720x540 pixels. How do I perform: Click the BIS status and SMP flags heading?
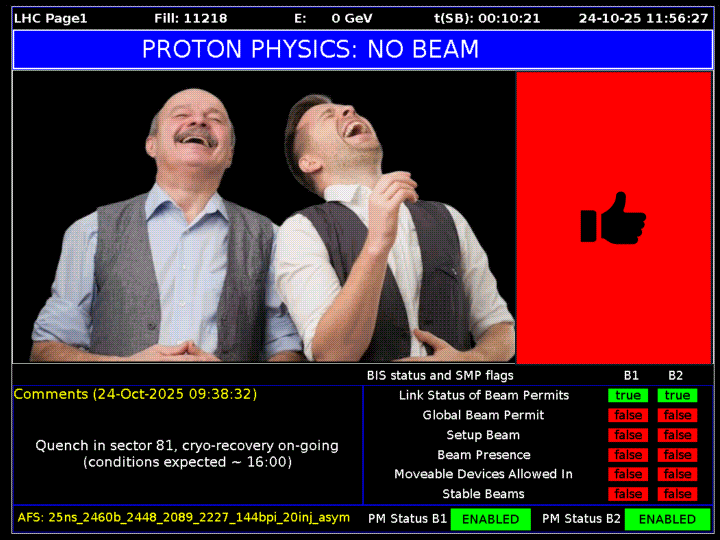click(440, 375)
